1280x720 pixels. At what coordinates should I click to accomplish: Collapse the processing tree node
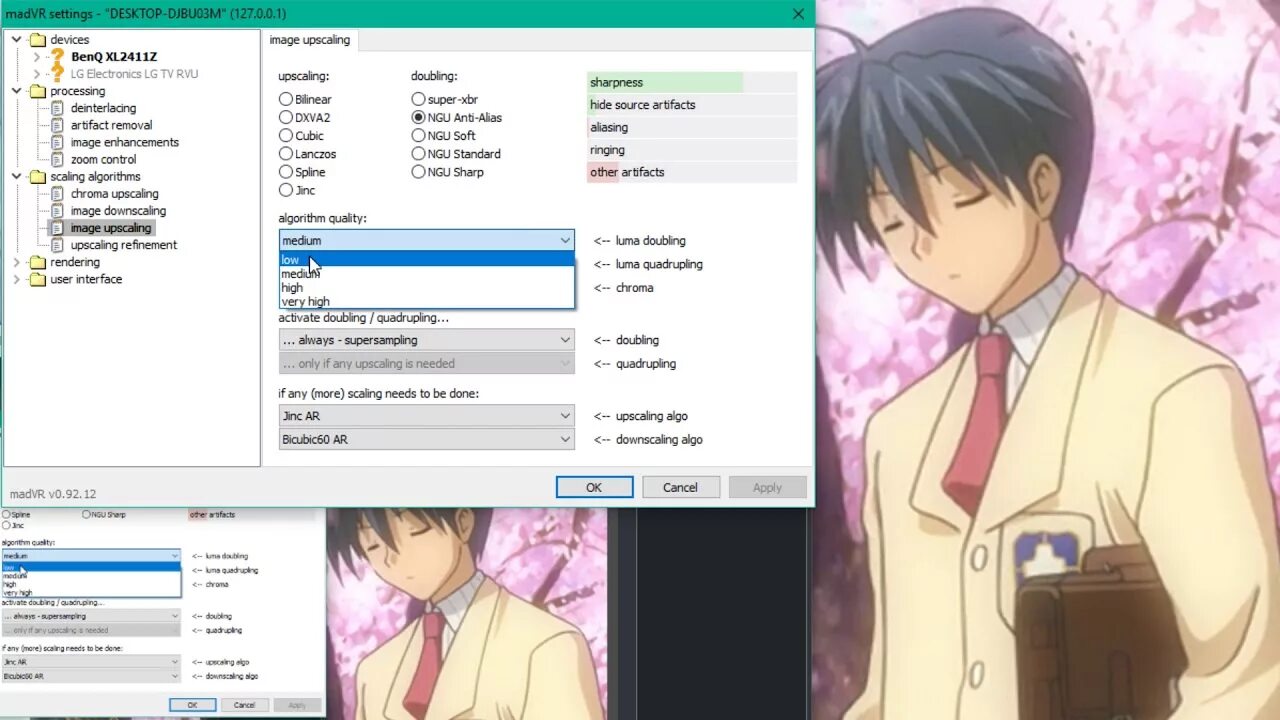coord(17,91)
